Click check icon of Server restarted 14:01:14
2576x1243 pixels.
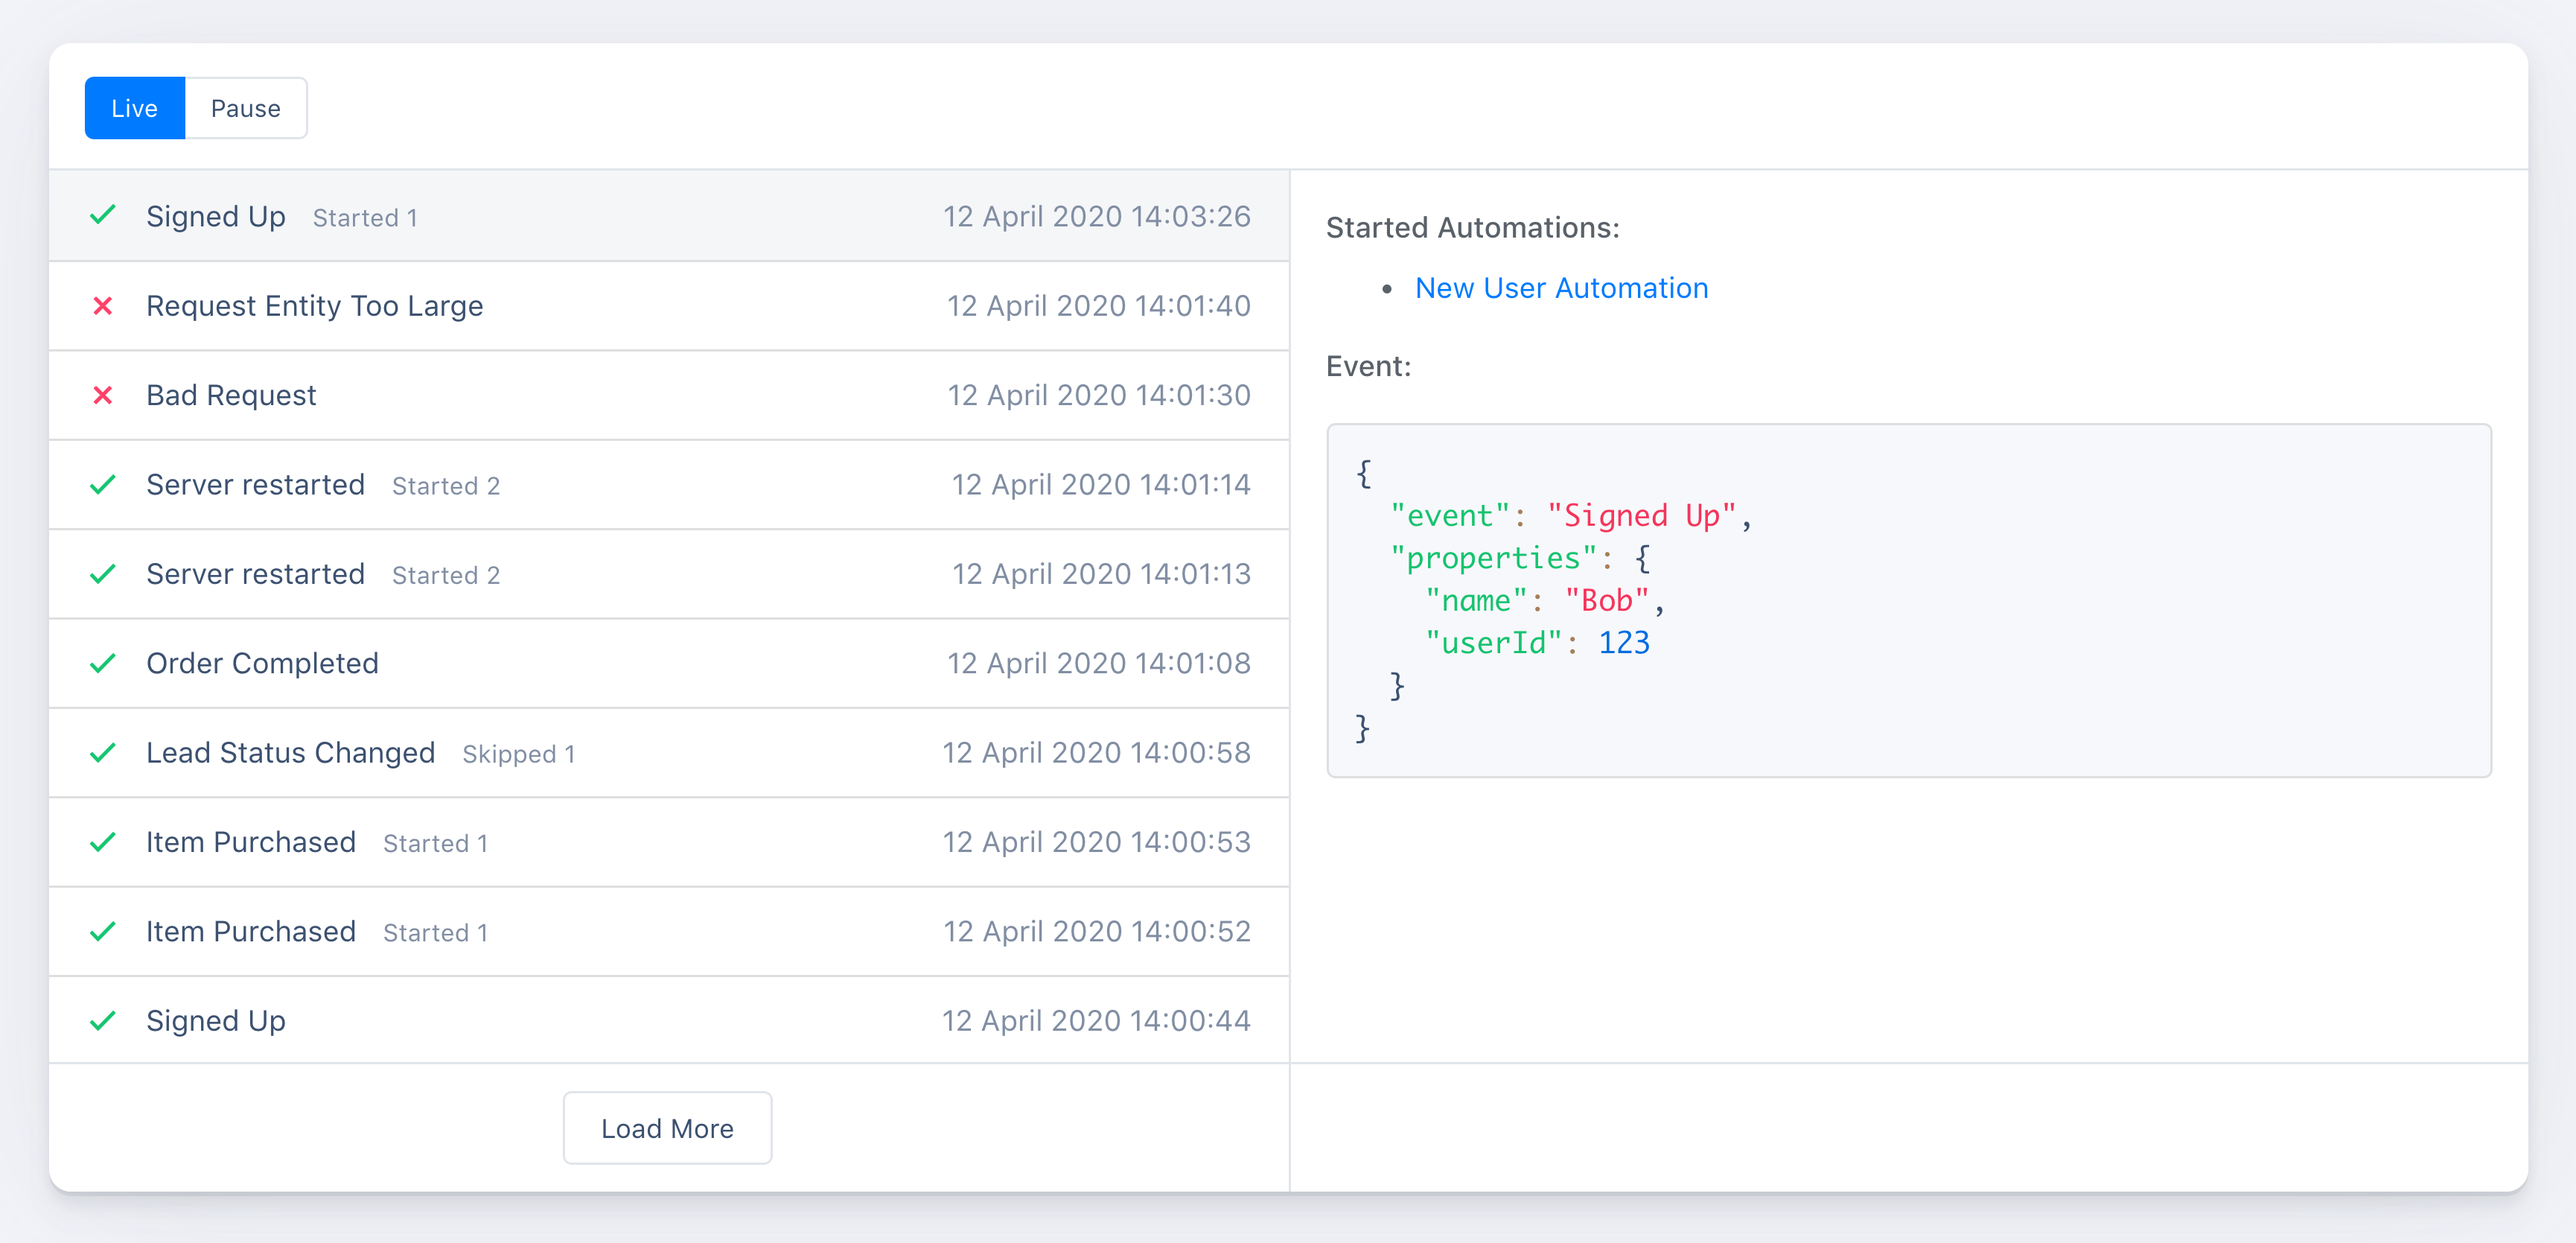tap(103, 484)
